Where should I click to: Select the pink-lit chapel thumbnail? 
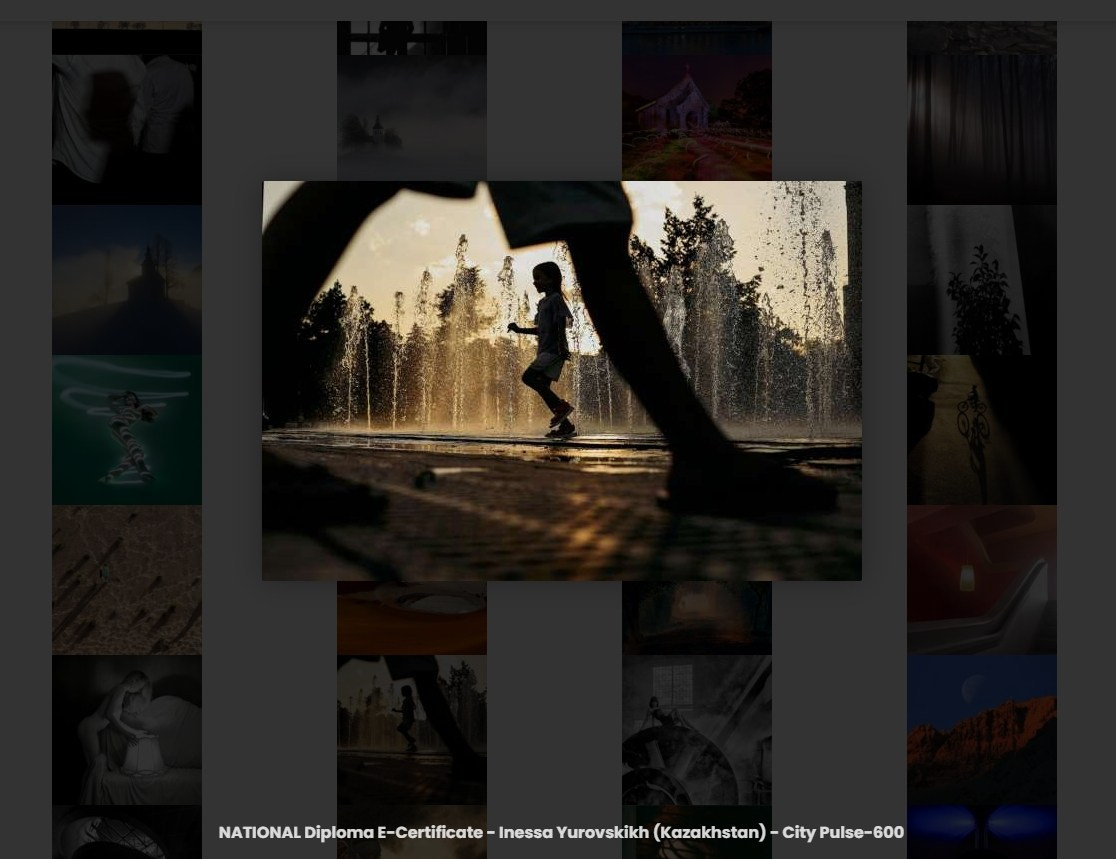pyautogui.click(x=697, y=100)
